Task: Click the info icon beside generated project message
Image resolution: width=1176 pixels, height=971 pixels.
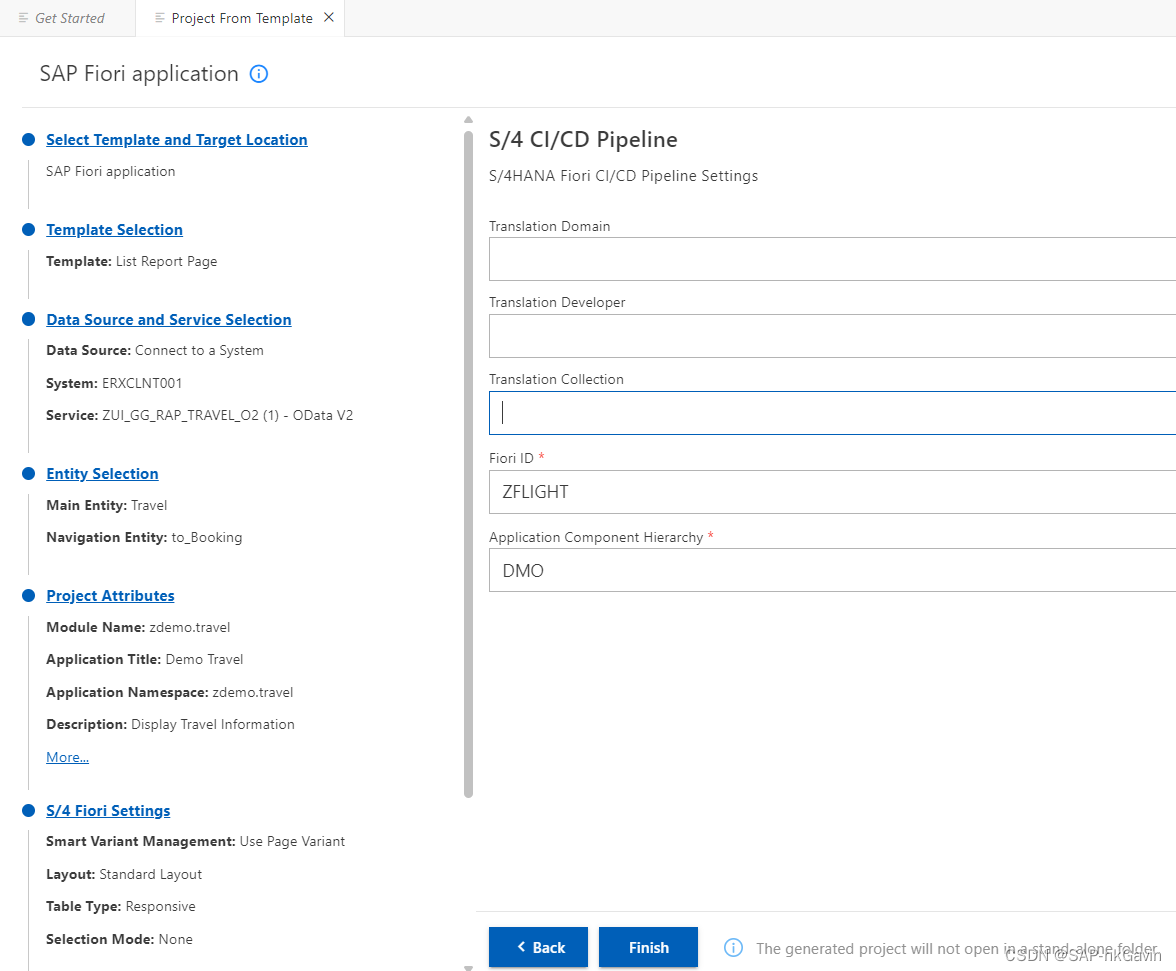Action: 734,948
